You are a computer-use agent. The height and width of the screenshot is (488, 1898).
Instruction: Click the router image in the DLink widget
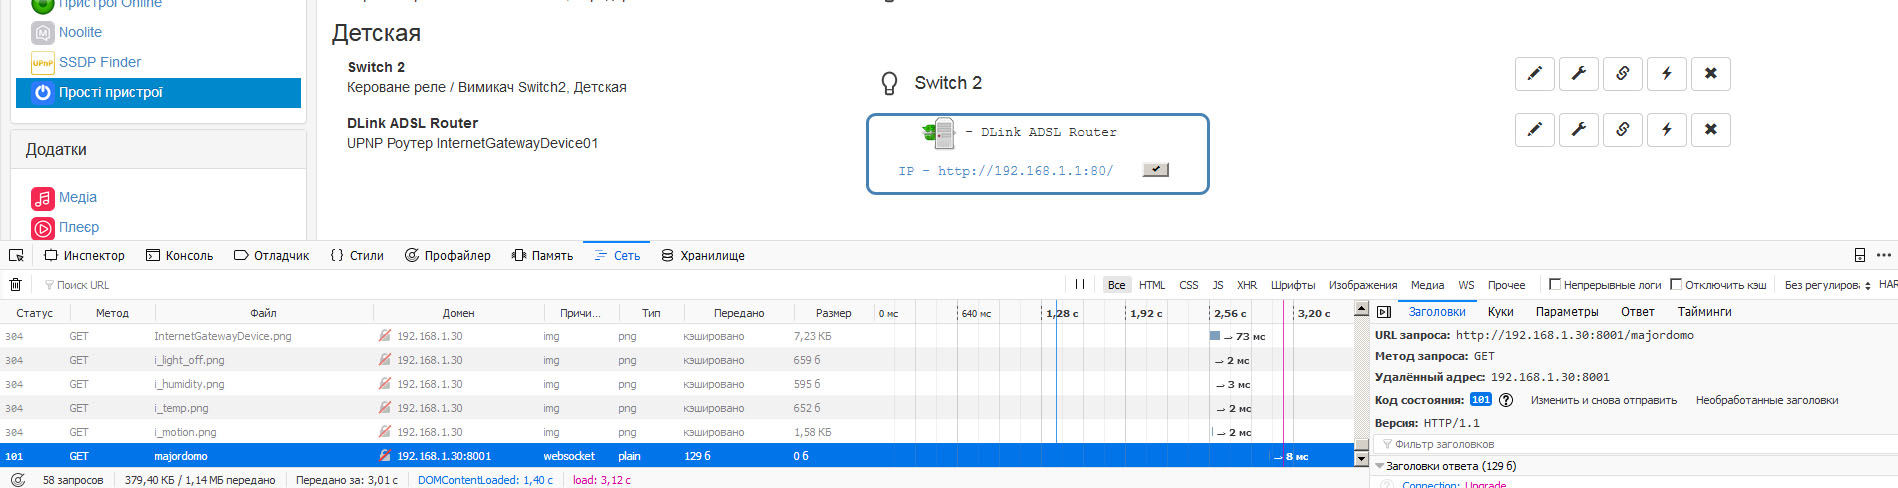tap(938, 133)
